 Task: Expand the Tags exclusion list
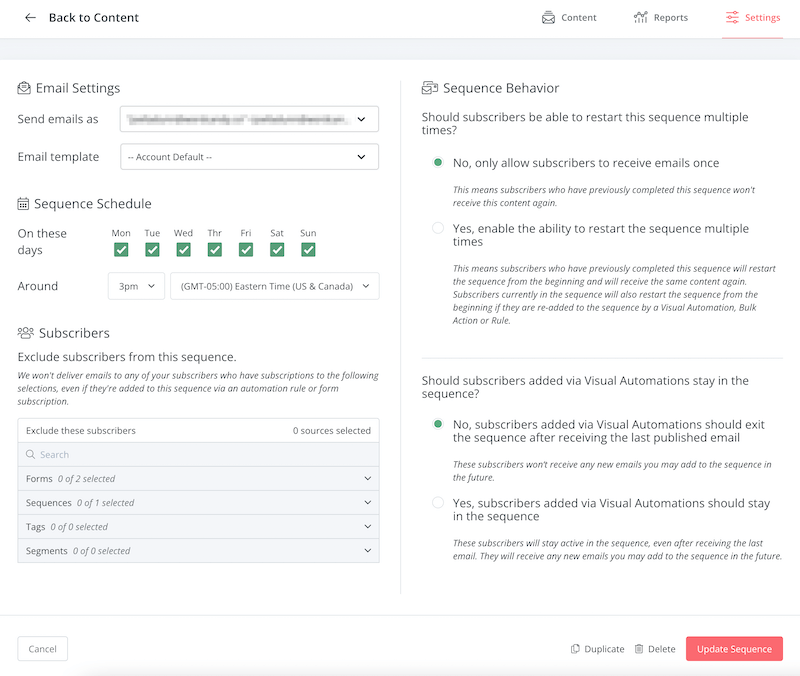(x=198, y=527)
